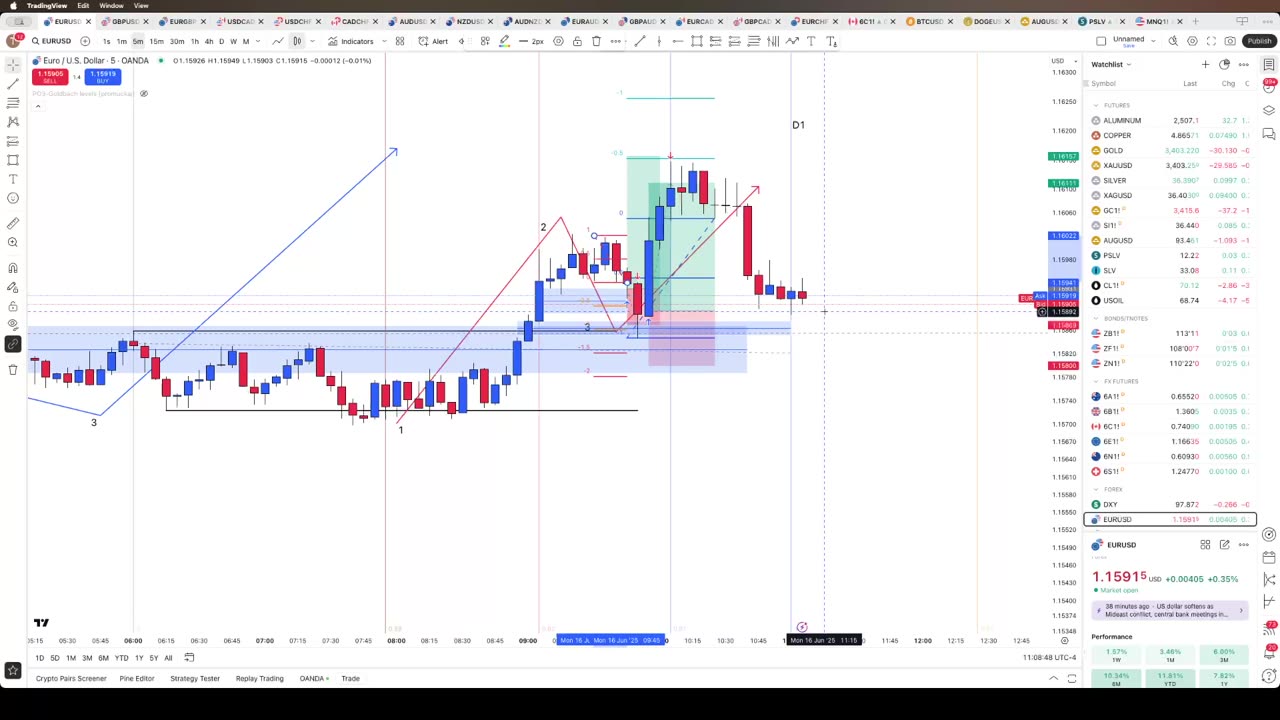Open the View menu in macOS menu bar

(x=141, y=6)
